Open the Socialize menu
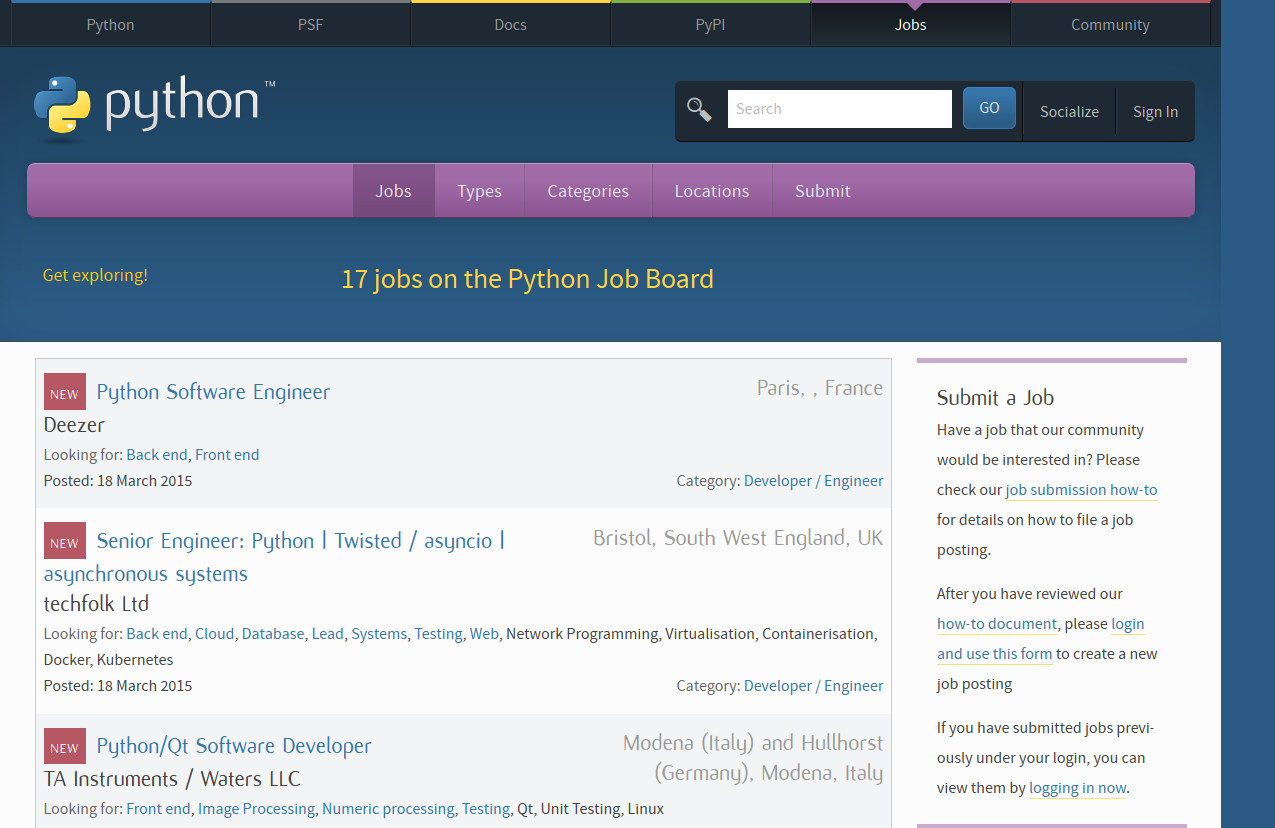The image size is (1275, 828). (1069, 111)
